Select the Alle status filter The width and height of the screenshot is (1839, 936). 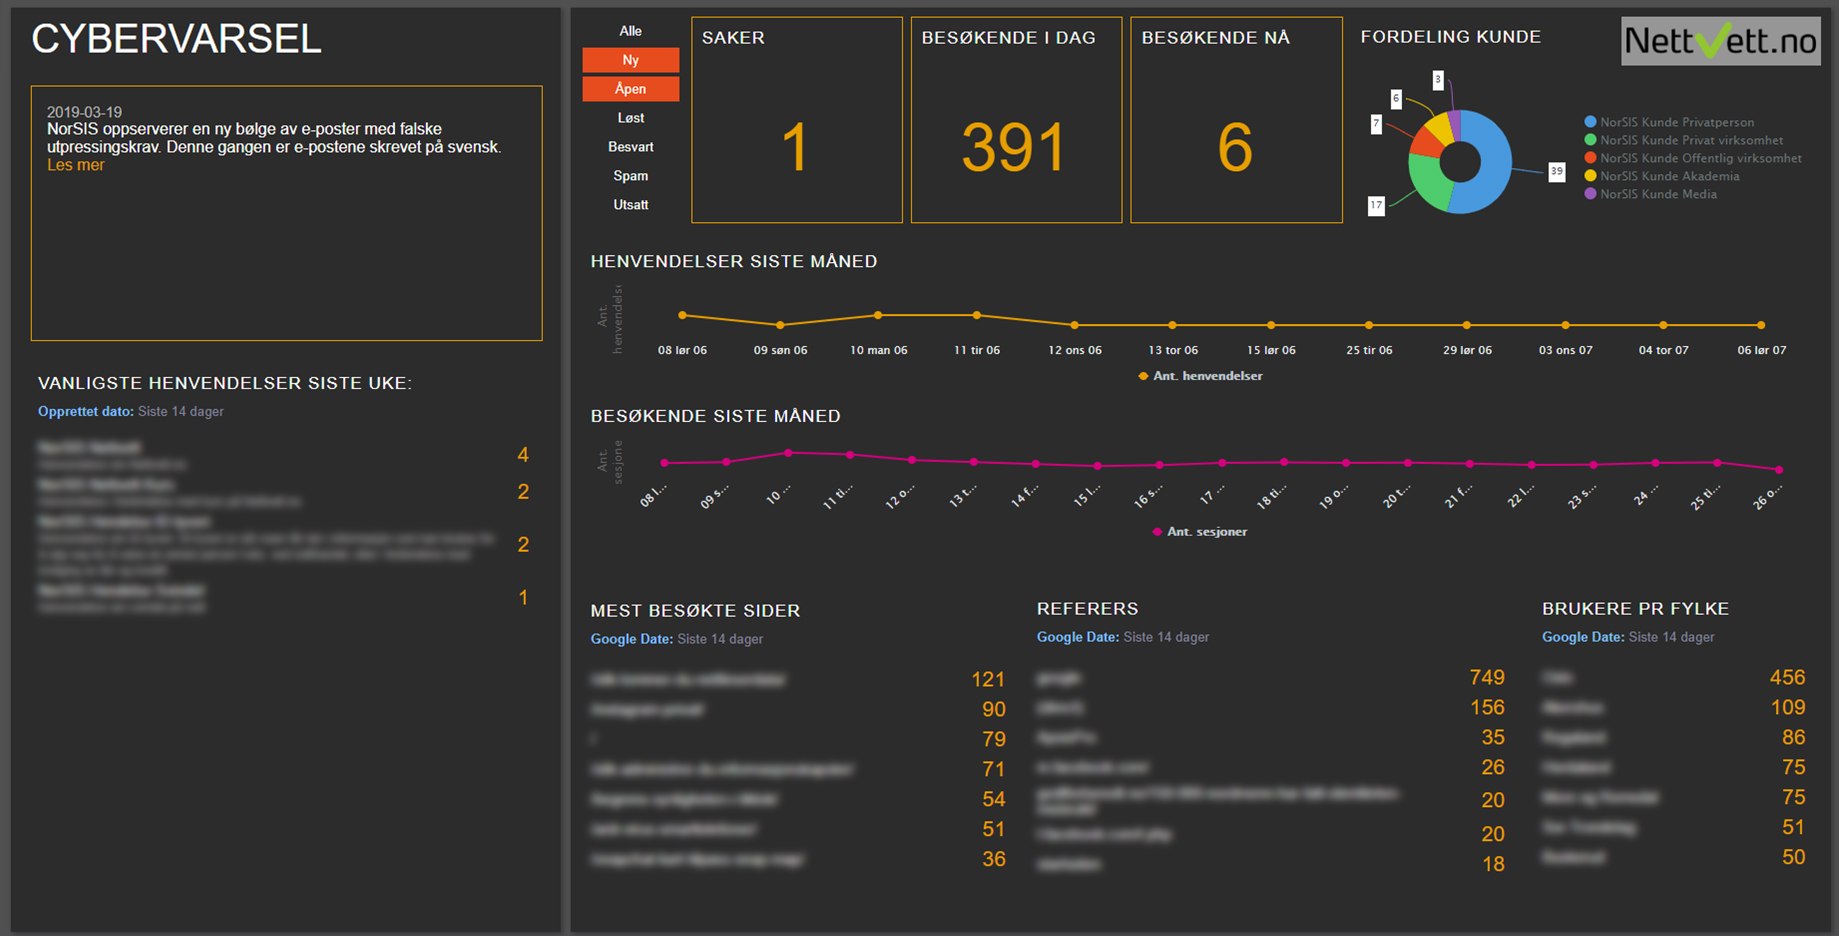pyautogui.click(x=630, y=31)
